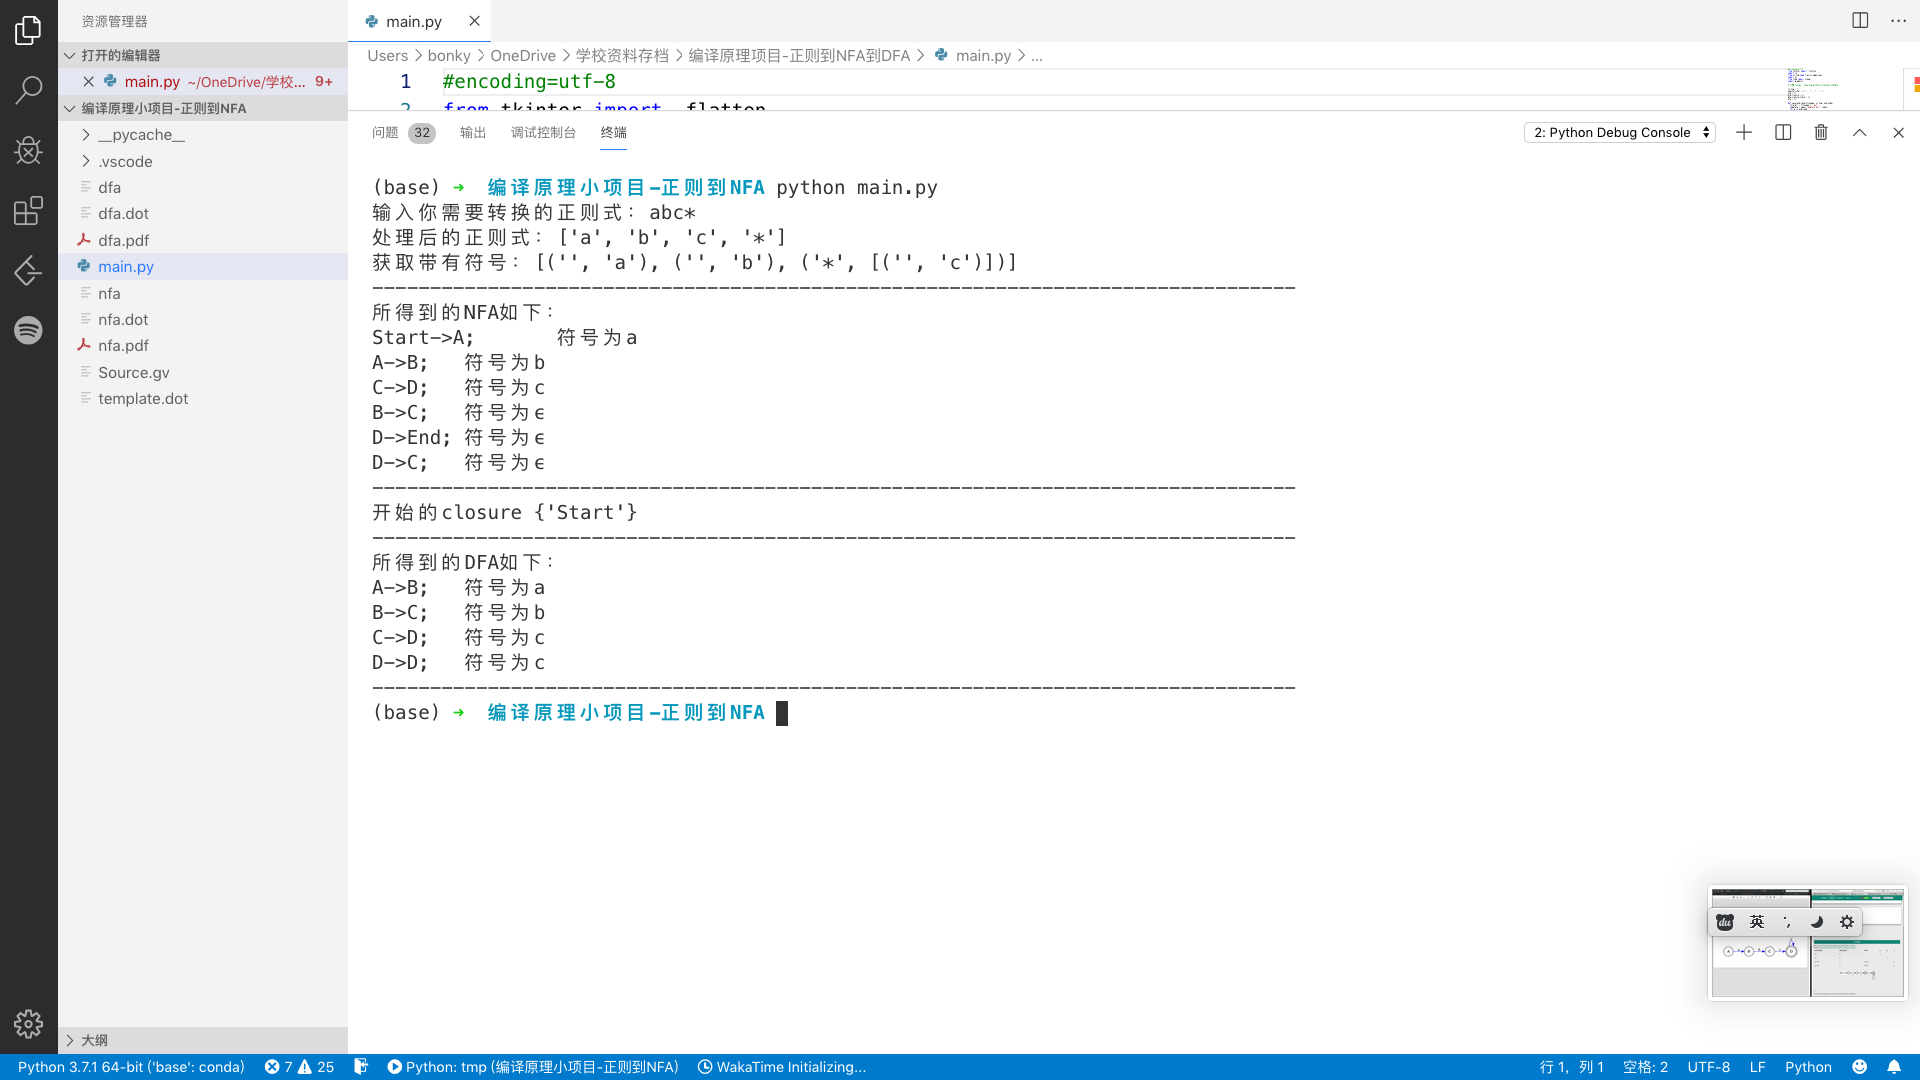Toggle the editor layout with the split icon
The width and height of the screenshot is (1920, 1080).
1859,20
